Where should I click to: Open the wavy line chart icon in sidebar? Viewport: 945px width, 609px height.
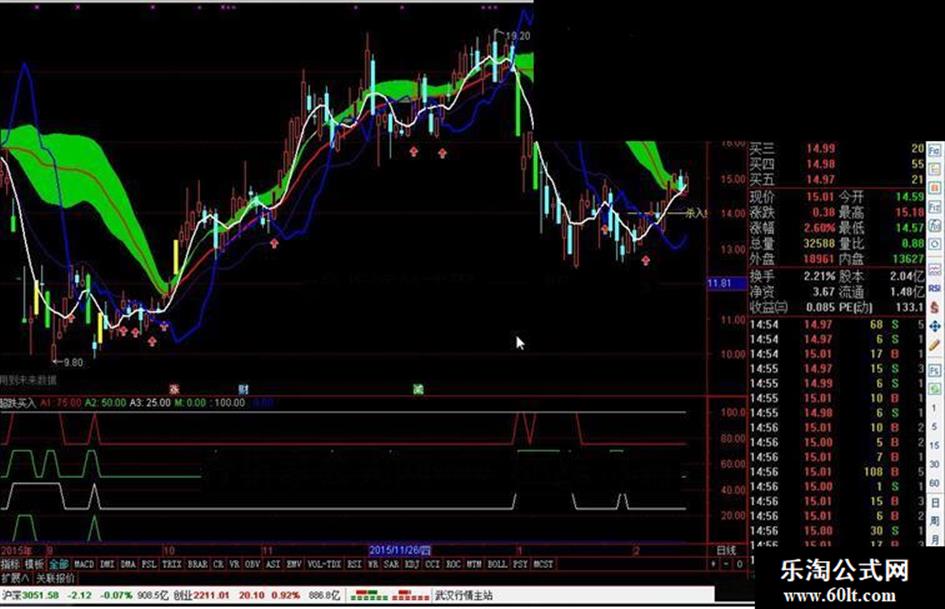(934, 268)
